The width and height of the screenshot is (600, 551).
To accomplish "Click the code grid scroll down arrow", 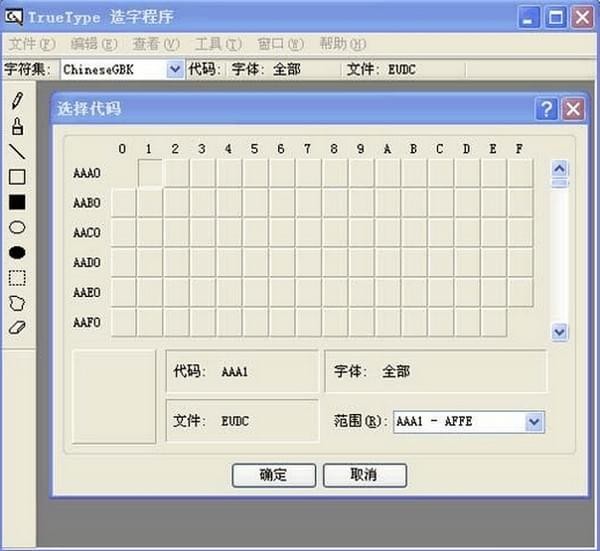I will (x=559, y=332).
